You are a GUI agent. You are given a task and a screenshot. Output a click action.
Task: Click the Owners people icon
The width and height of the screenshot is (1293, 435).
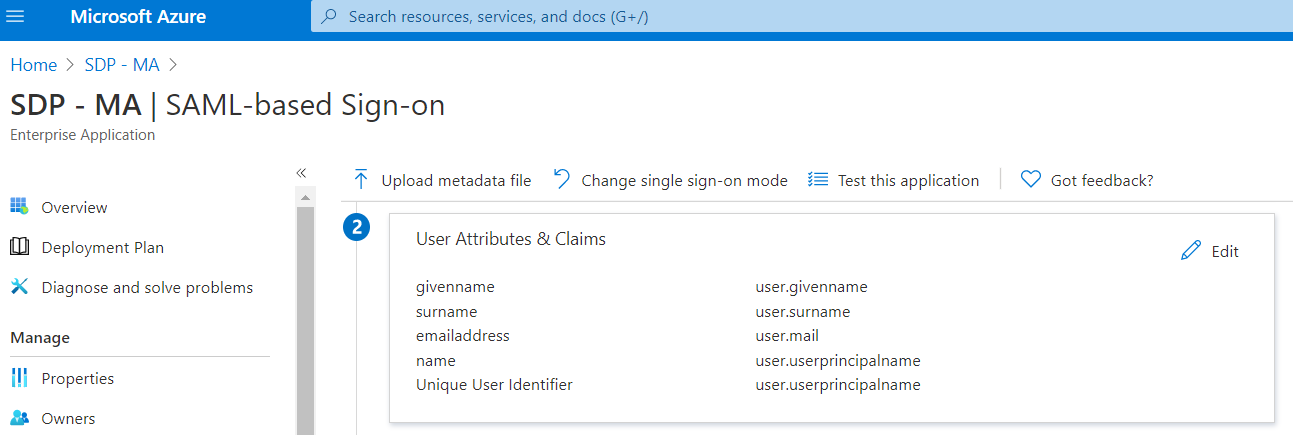[x=19, y=418]
